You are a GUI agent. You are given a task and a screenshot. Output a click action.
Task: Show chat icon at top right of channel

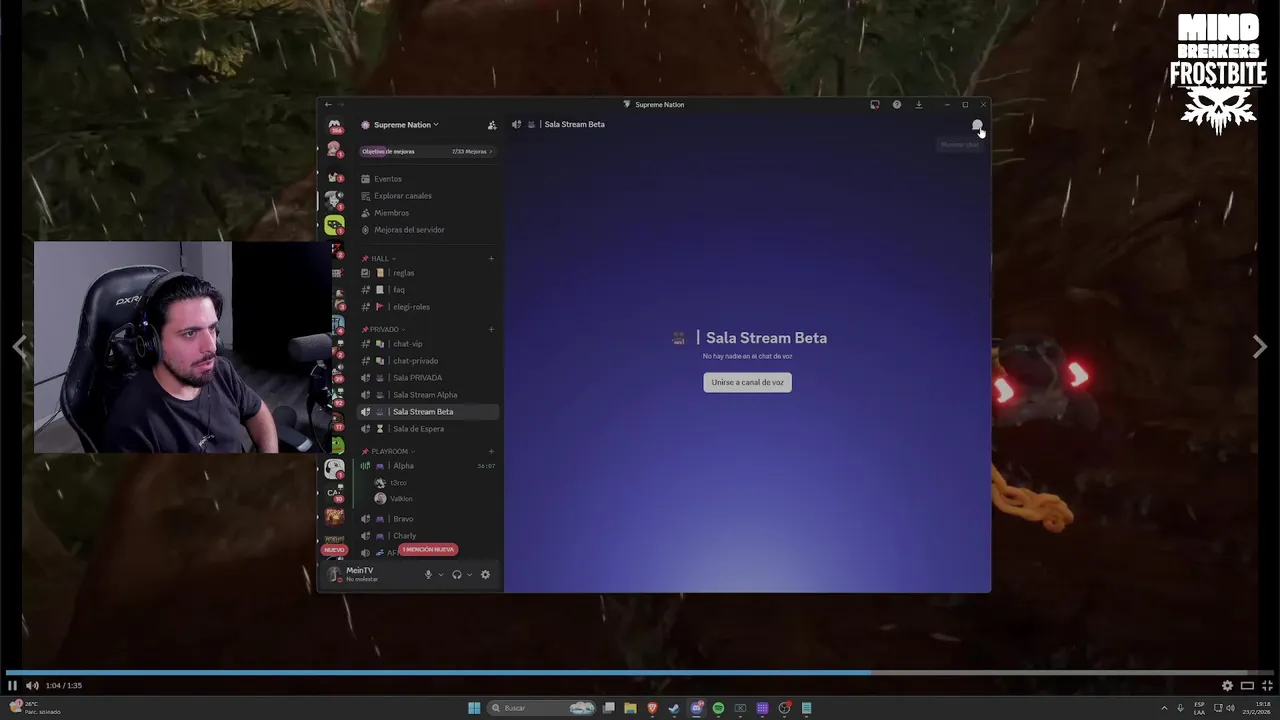pos(977,125)
